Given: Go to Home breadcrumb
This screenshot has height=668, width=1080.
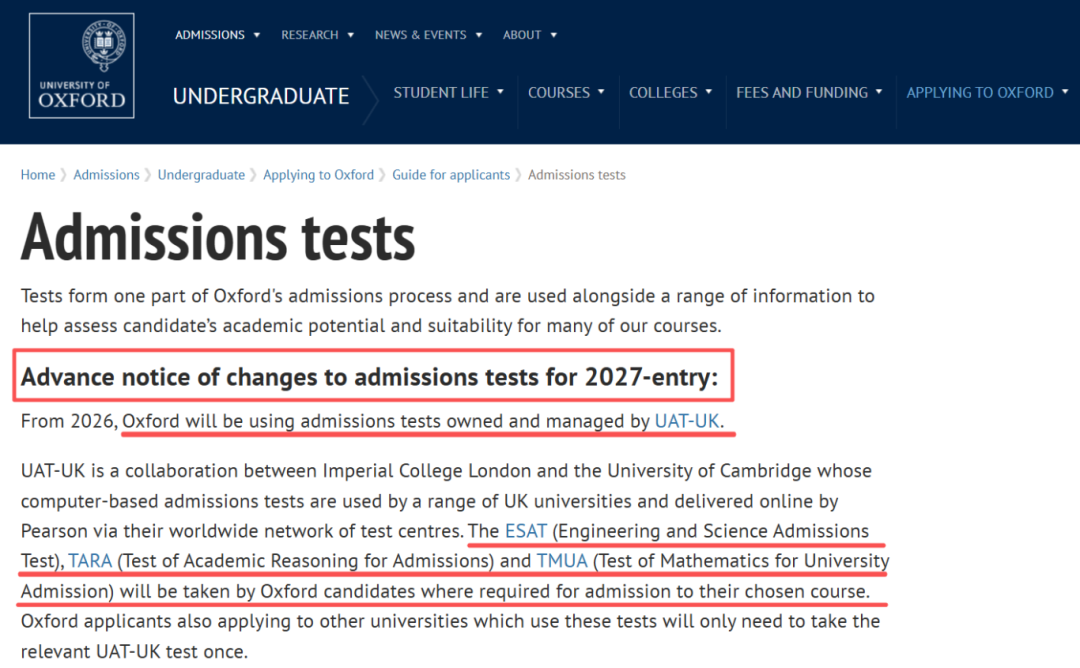Looking at the screenshot, I should tap(38, 175).
